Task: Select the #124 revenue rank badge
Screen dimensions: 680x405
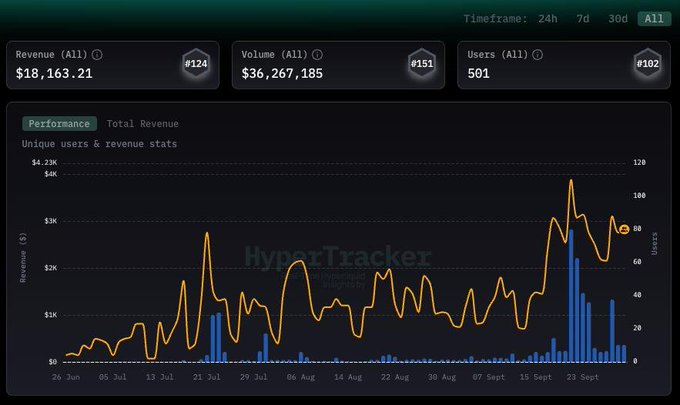Action: coord(196,64)
